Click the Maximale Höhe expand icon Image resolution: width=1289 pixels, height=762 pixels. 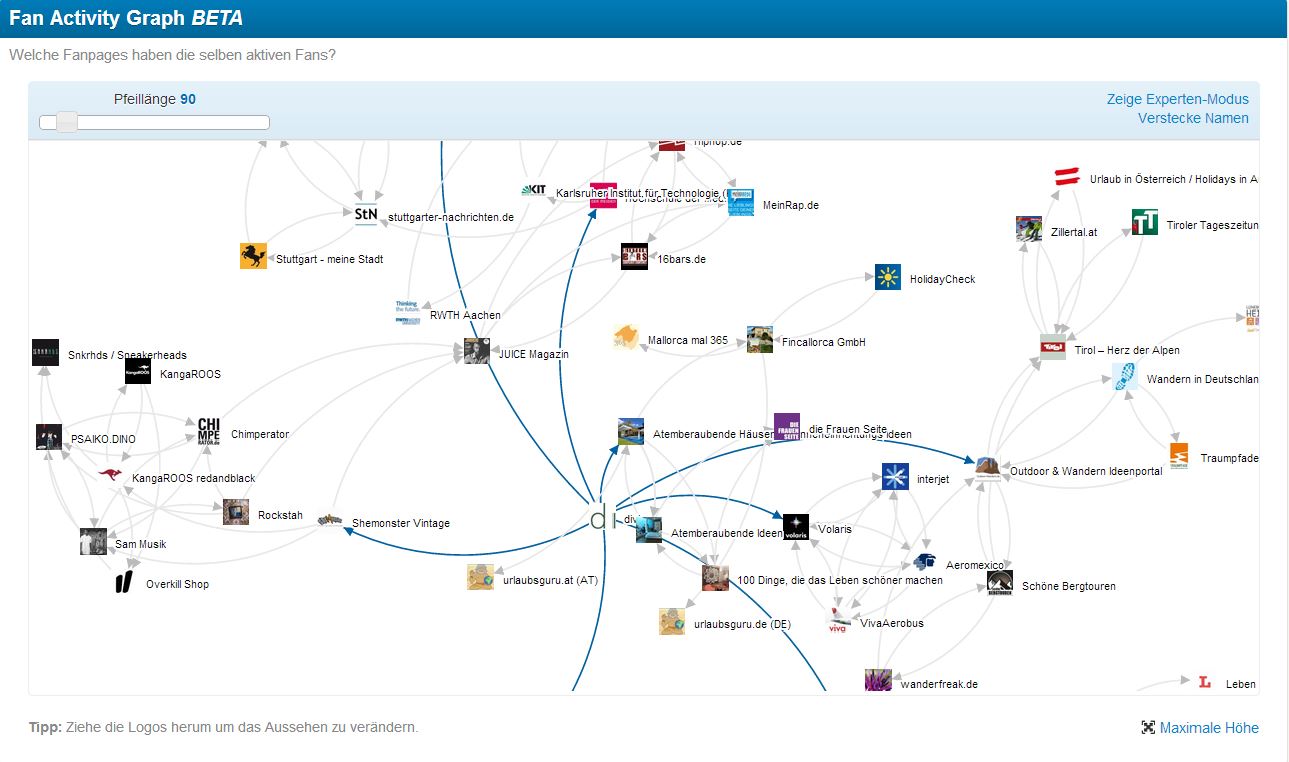click(x=1148, y=728)
